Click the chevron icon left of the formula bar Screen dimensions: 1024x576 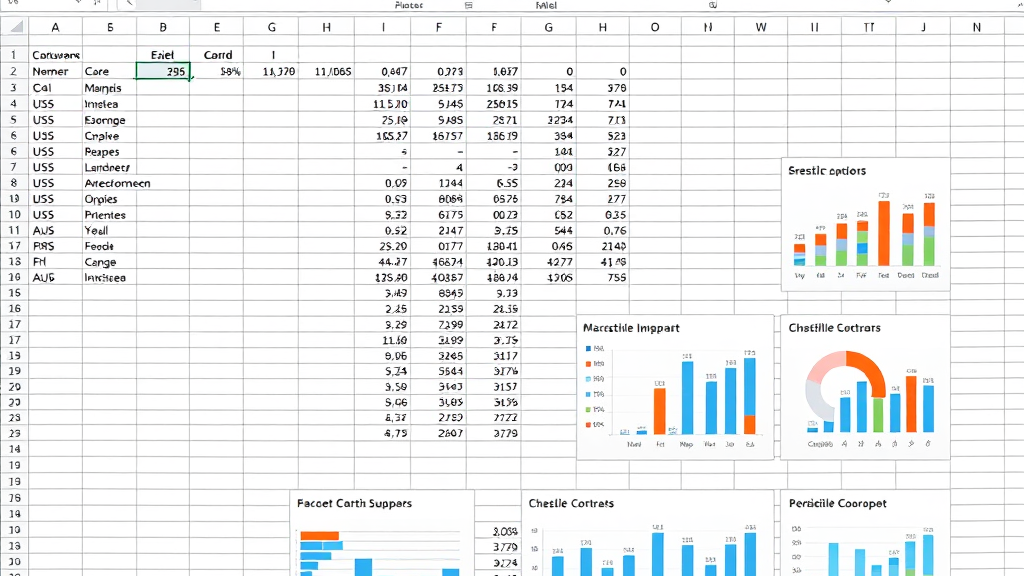[x=130, y=4]
